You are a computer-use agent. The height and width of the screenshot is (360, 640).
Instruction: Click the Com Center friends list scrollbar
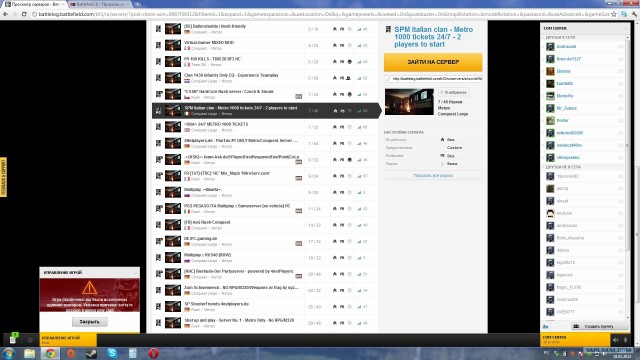(x=627, y=145)
